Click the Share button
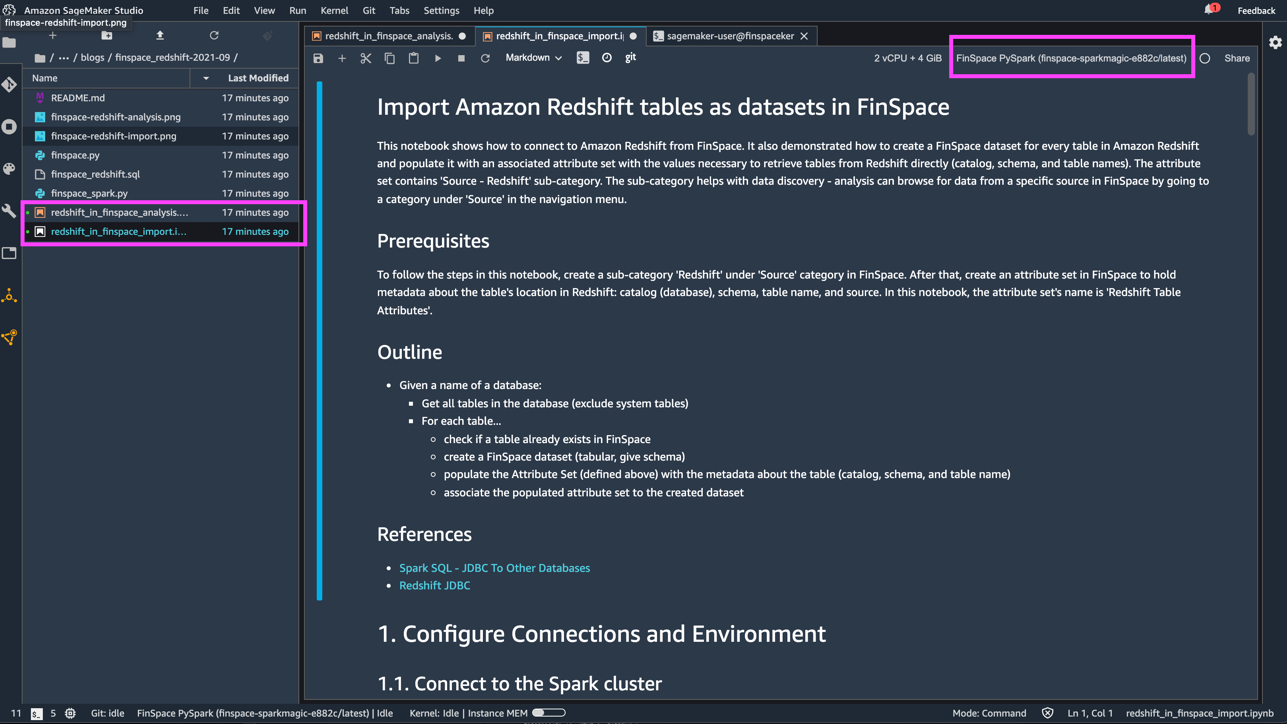1287x724 pixels. (1237, 58)
